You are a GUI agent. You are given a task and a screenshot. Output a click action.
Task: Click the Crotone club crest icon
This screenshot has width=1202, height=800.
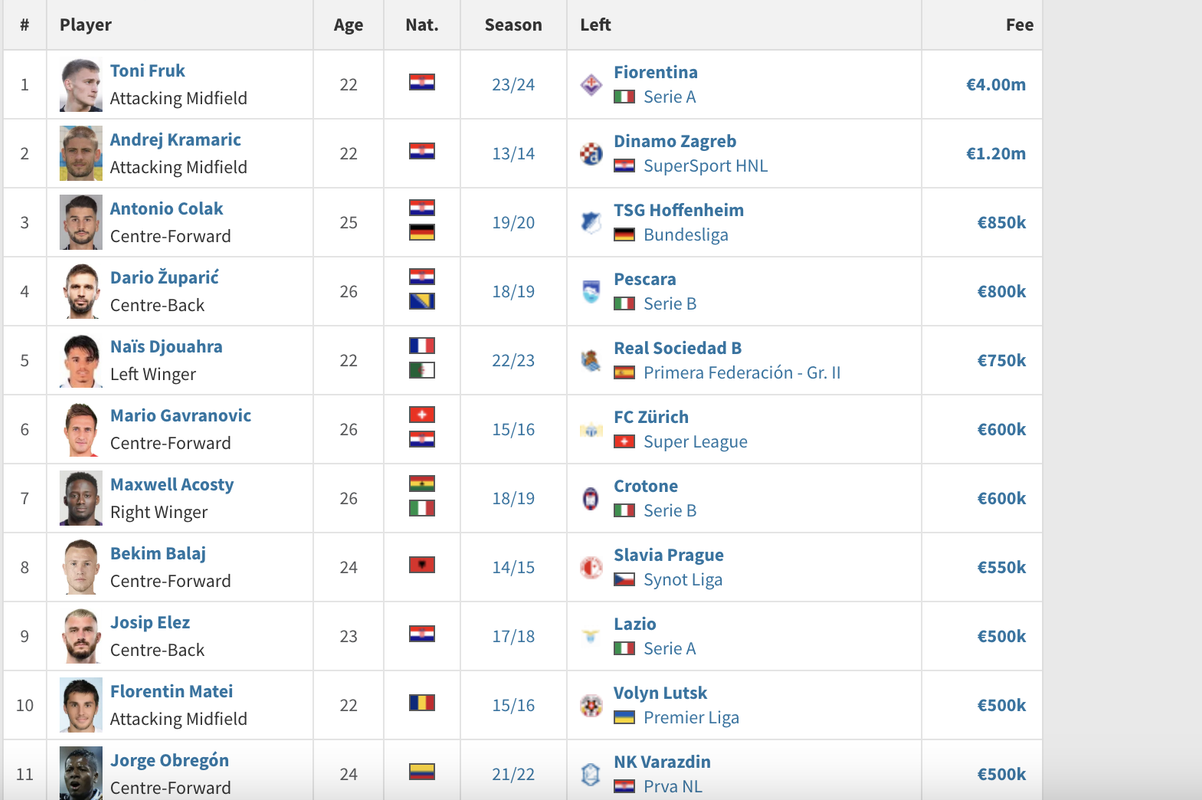coord(591,499)
